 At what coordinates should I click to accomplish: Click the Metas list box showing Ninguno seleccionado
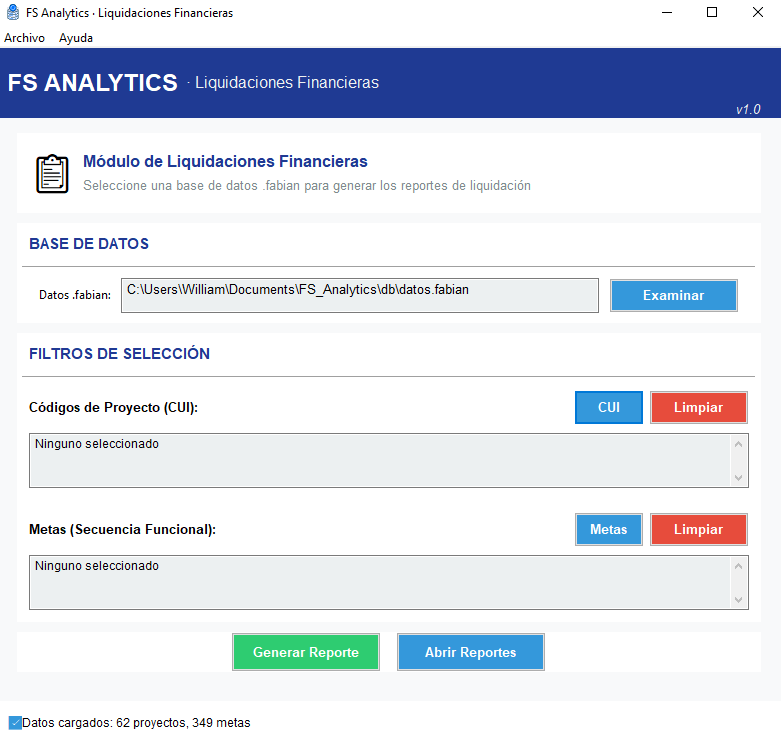coord(389,582)
